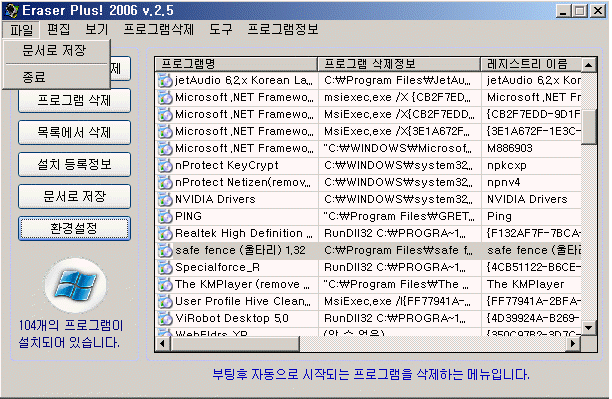Sort by 프로그램명 column header

pyautogui.click(x=236, y=64)
